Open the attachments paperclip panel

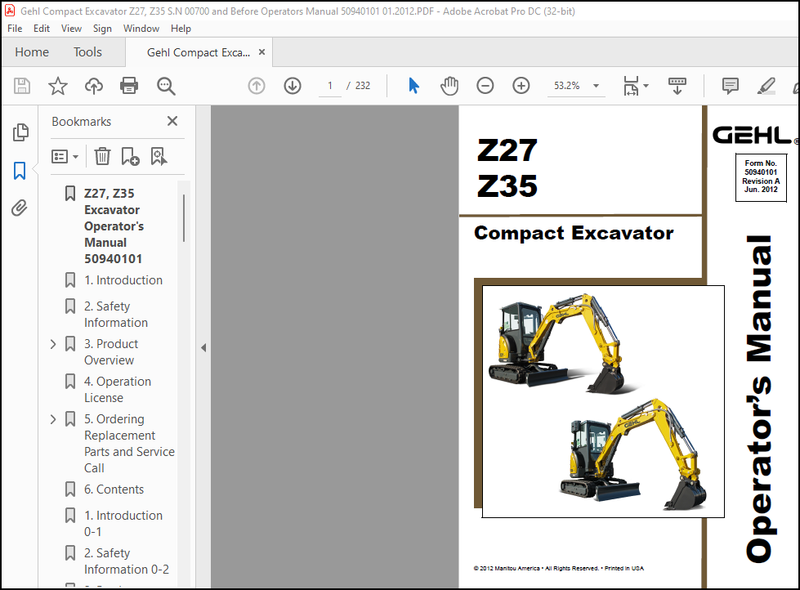point(21,206)
